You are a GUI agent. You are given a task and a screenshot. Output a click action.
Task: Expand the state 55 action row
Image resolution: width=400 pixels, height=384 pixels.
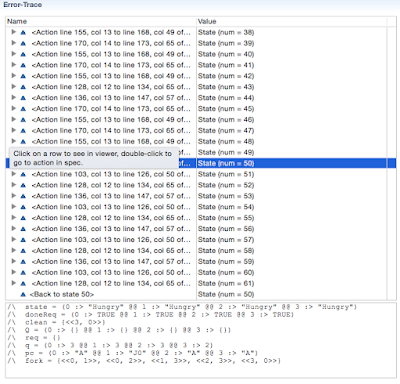14,217
